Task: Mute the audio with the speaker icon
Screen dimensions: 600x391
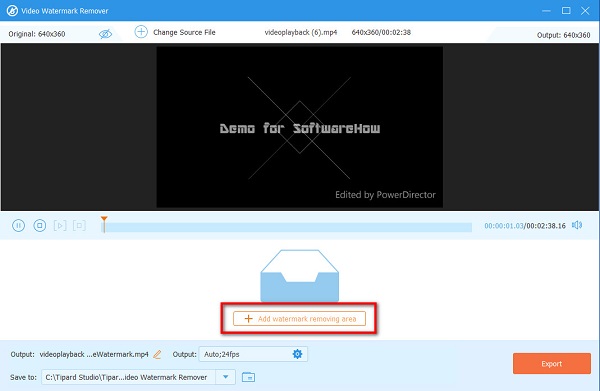Action: [x=577, y=225]
